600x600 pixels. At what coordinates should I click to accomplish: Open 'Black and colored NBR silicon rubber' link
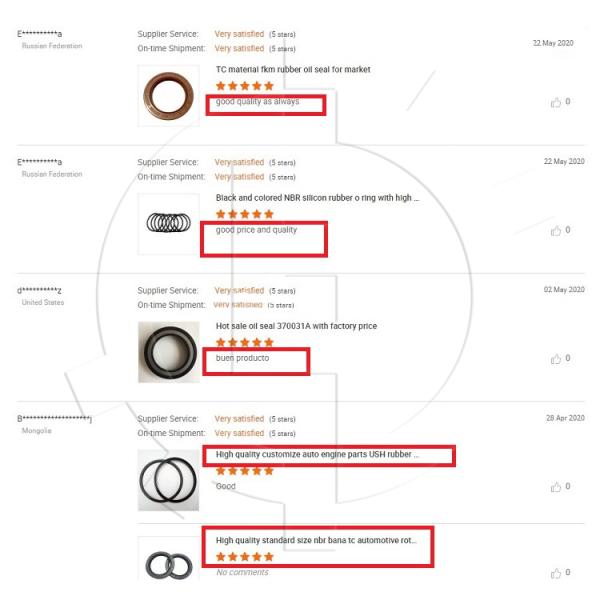317,198
